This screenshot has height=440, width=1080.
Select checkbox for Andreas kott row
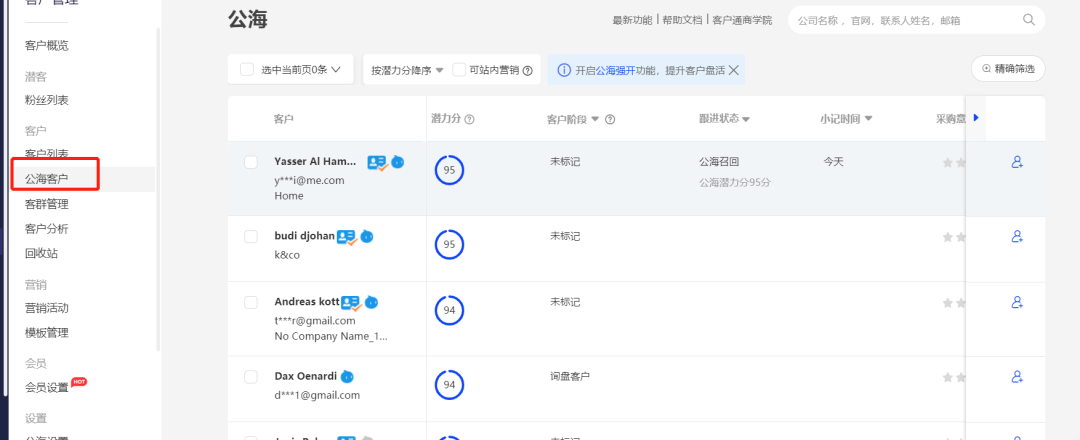(x=251, y=302)
